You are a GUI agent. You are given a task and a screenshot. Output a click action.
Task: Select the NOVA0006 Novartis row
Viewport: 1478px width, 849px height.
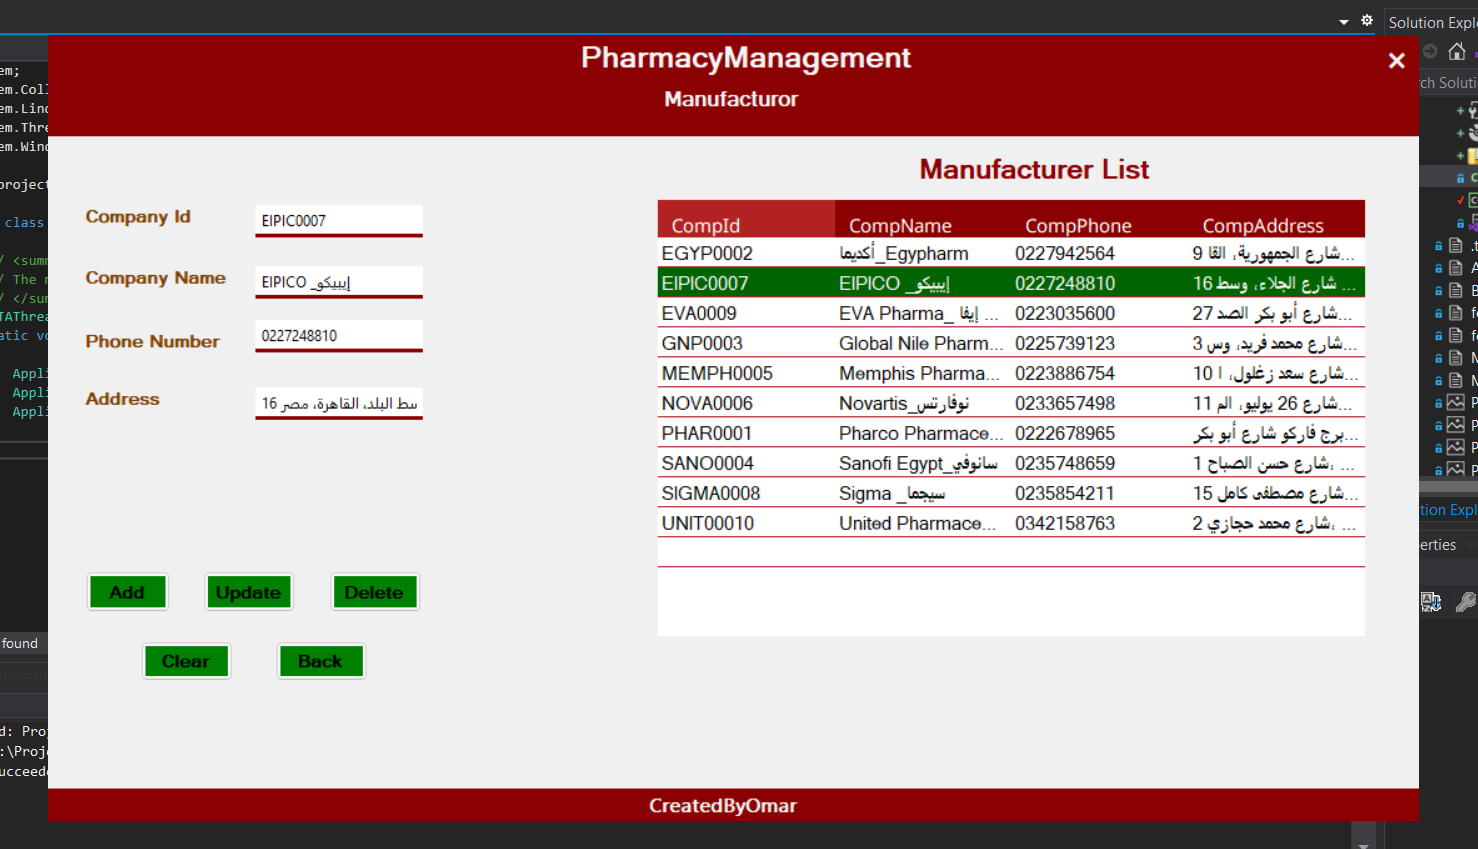click(x=1010, y=403)
